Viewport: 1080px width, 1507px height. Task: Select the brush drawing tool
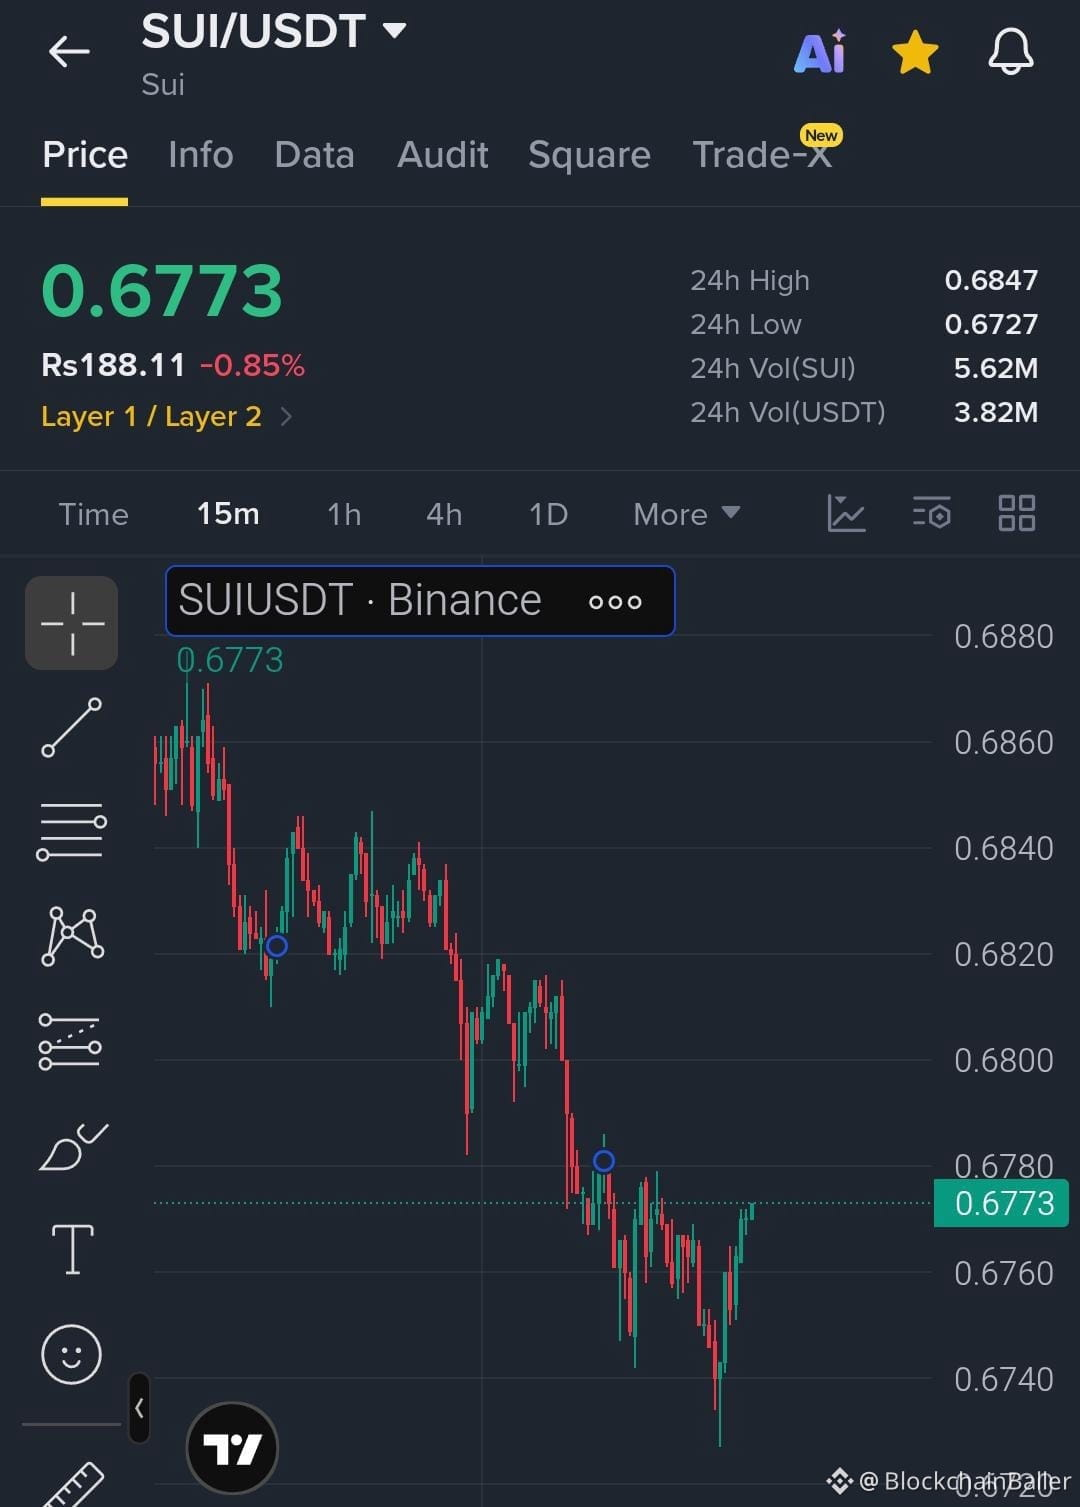pyautogui.click(x=73, y=1146)
